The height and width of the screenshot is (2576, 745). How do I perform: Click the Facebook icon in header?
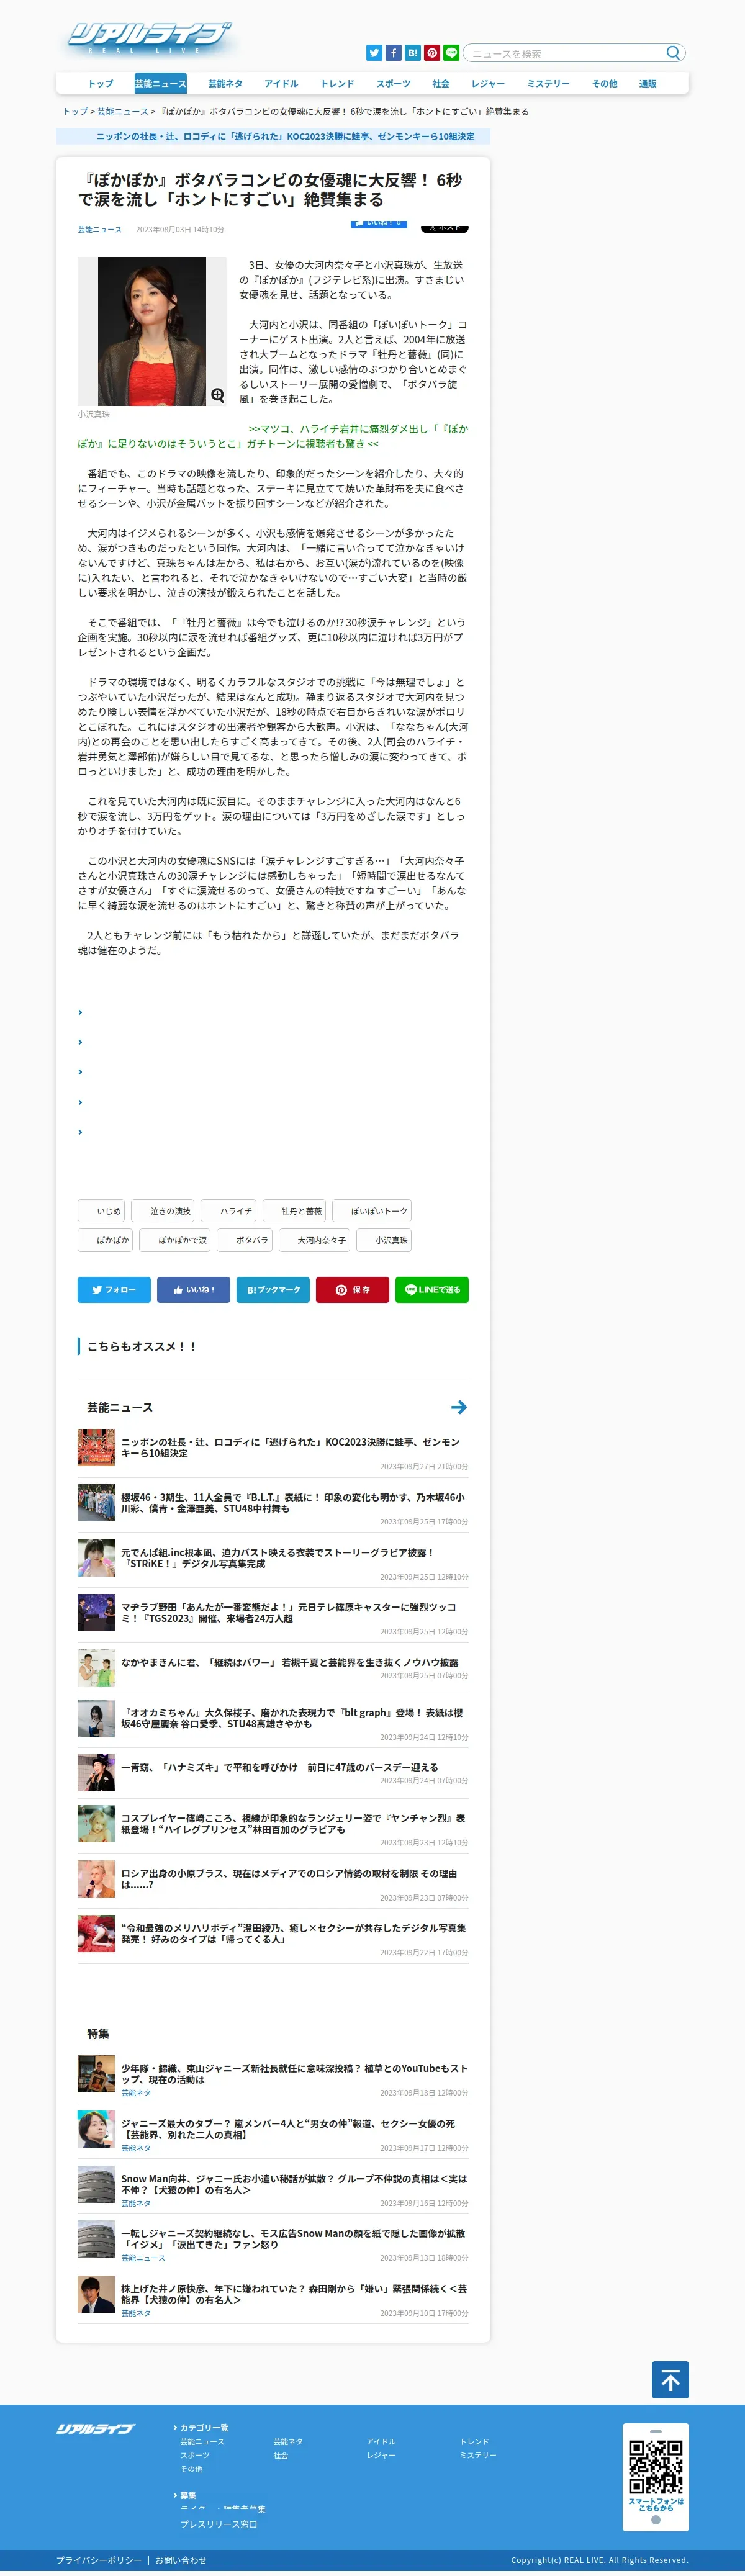coord(393,53)
